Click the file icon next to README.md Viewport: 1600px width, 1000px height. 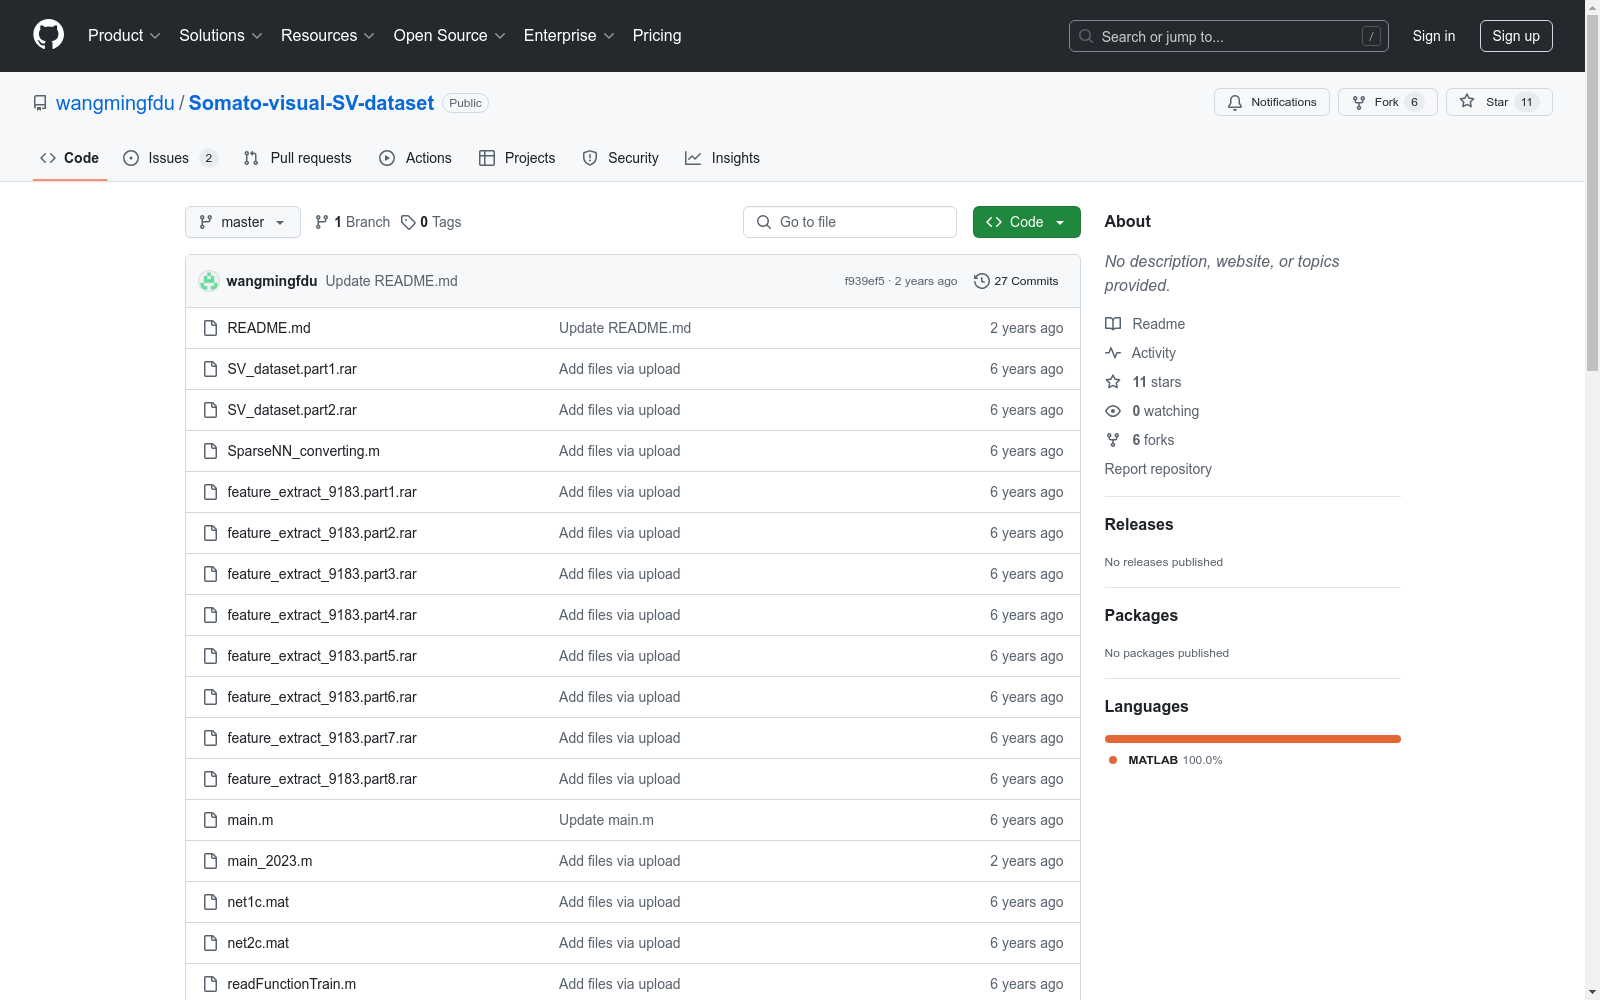coord(210,328)
